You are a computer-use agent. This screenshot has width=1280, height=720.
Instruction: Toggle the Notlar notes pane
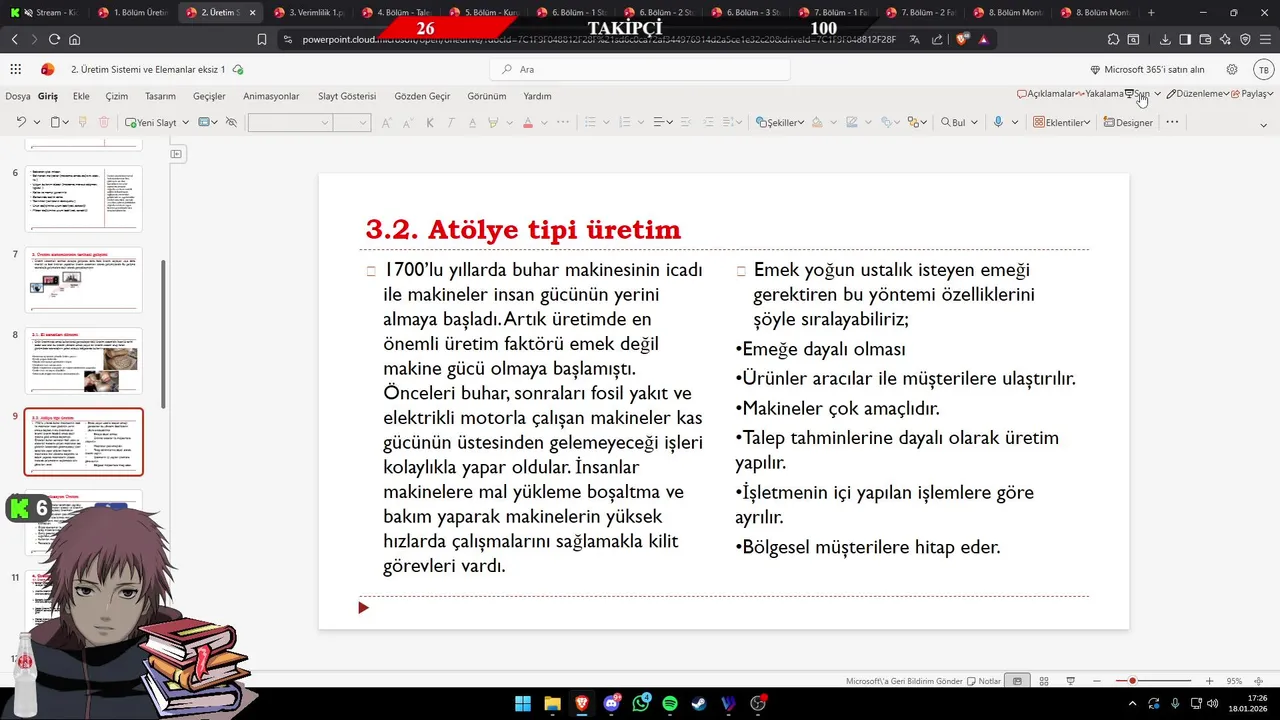(984, 681)
